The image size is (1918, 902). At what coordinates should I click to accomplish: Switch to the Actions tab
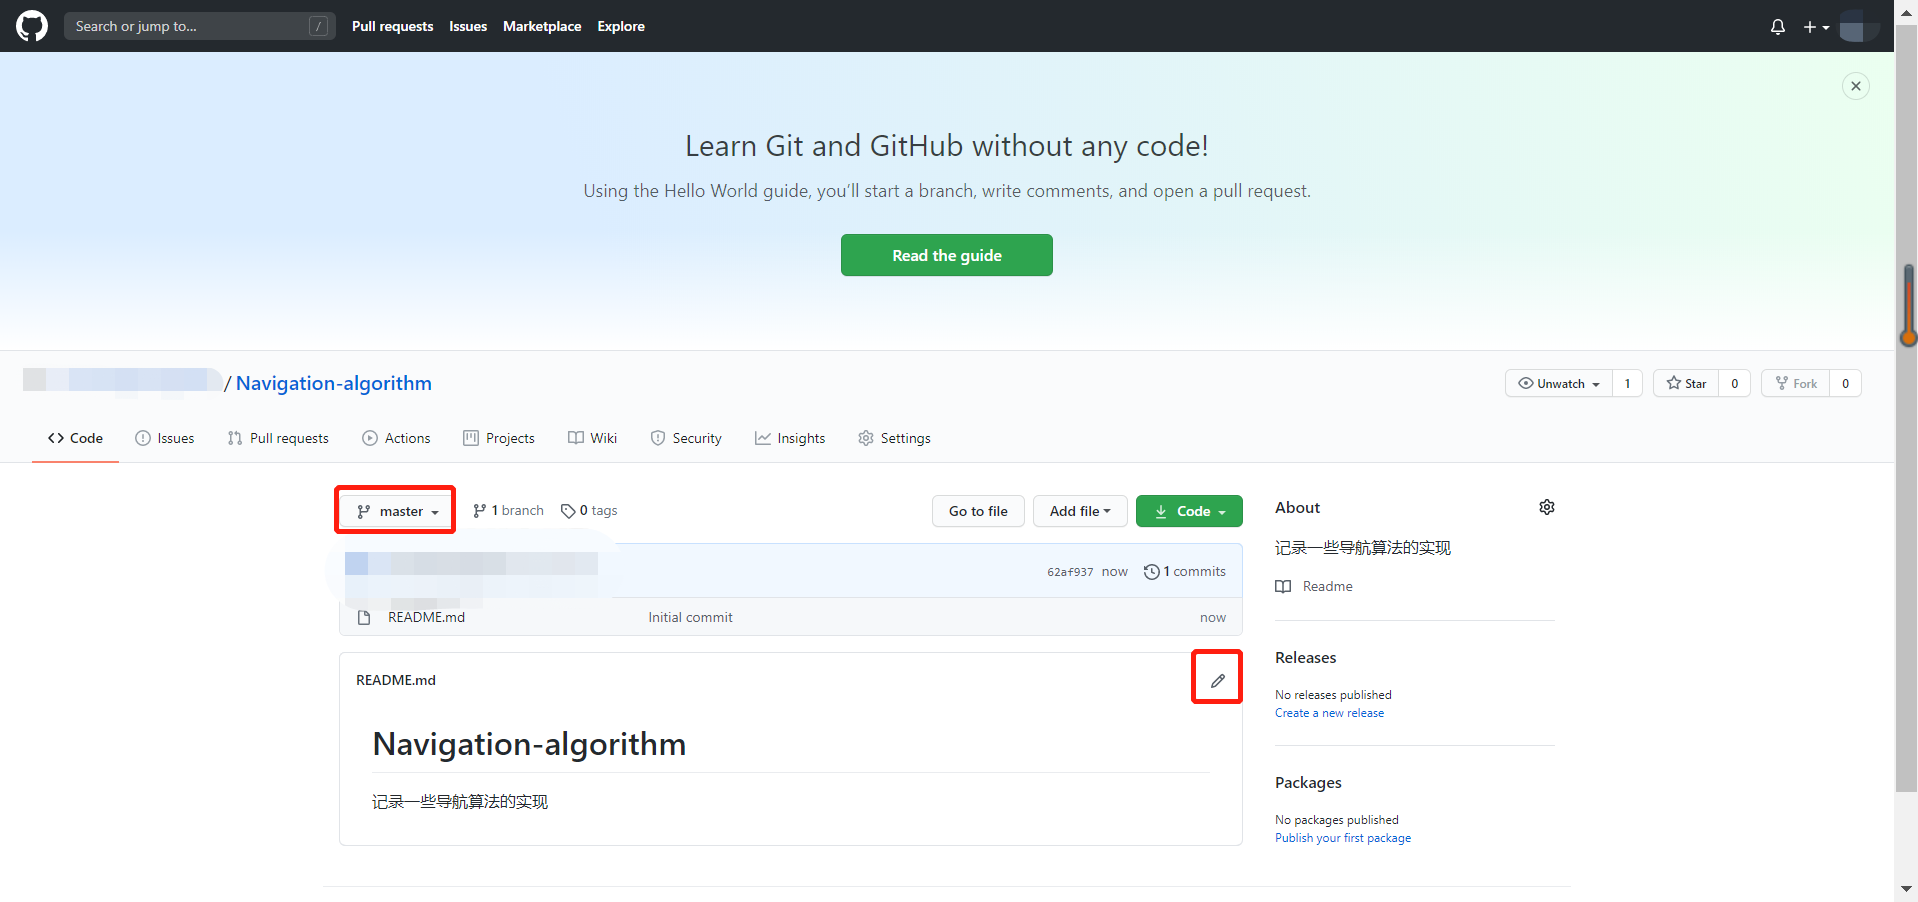pyautogui.click(x=396, y=438)
